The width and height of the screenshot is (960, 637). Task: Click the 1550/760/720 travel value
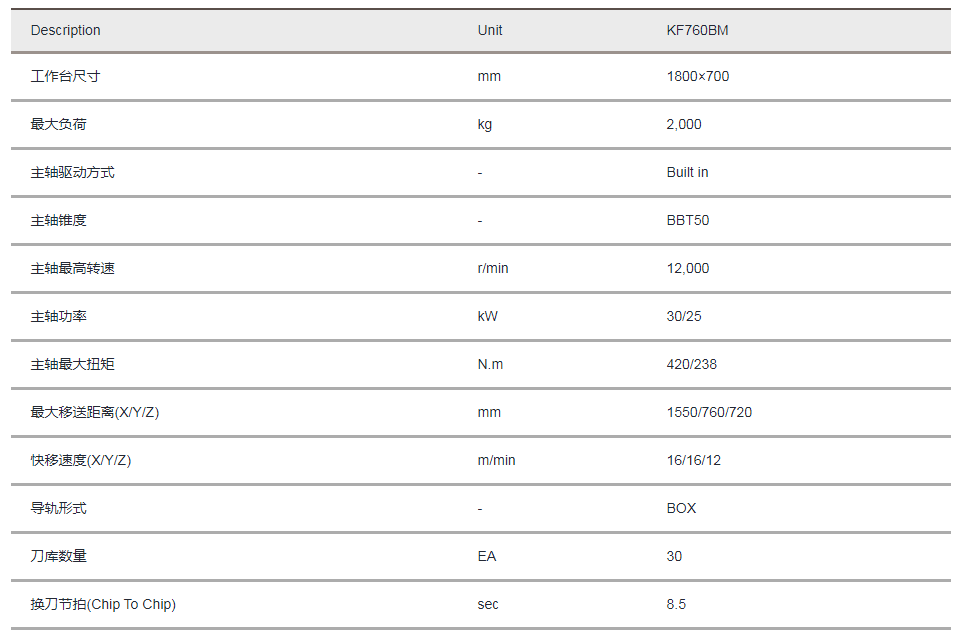tap(709, 412)
